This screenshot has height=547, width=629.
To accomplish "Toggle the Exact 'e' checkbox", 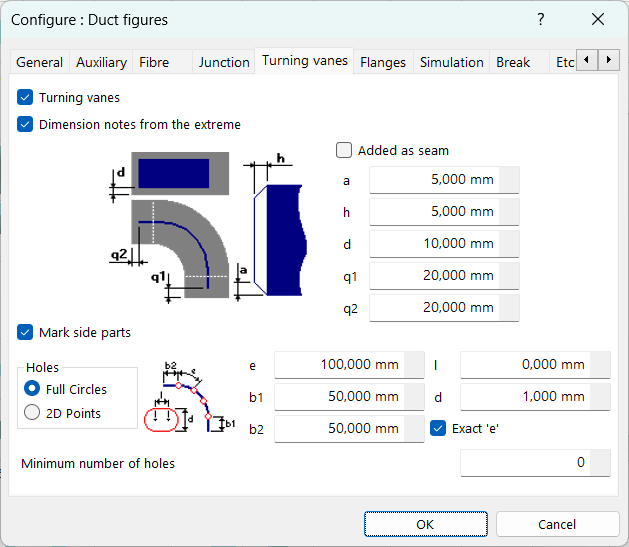I will (x=438, y=428).
